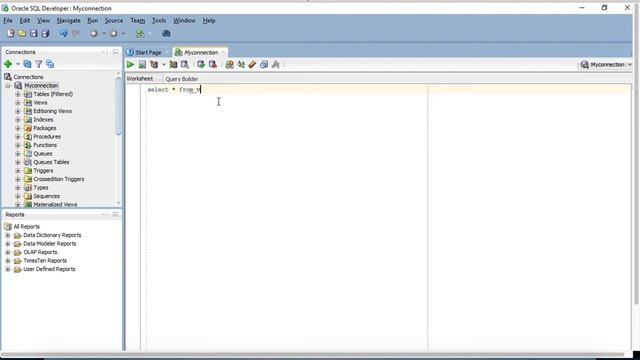Click the Autotrace icon in worksheet toolbar

click(x=173, y=64)
